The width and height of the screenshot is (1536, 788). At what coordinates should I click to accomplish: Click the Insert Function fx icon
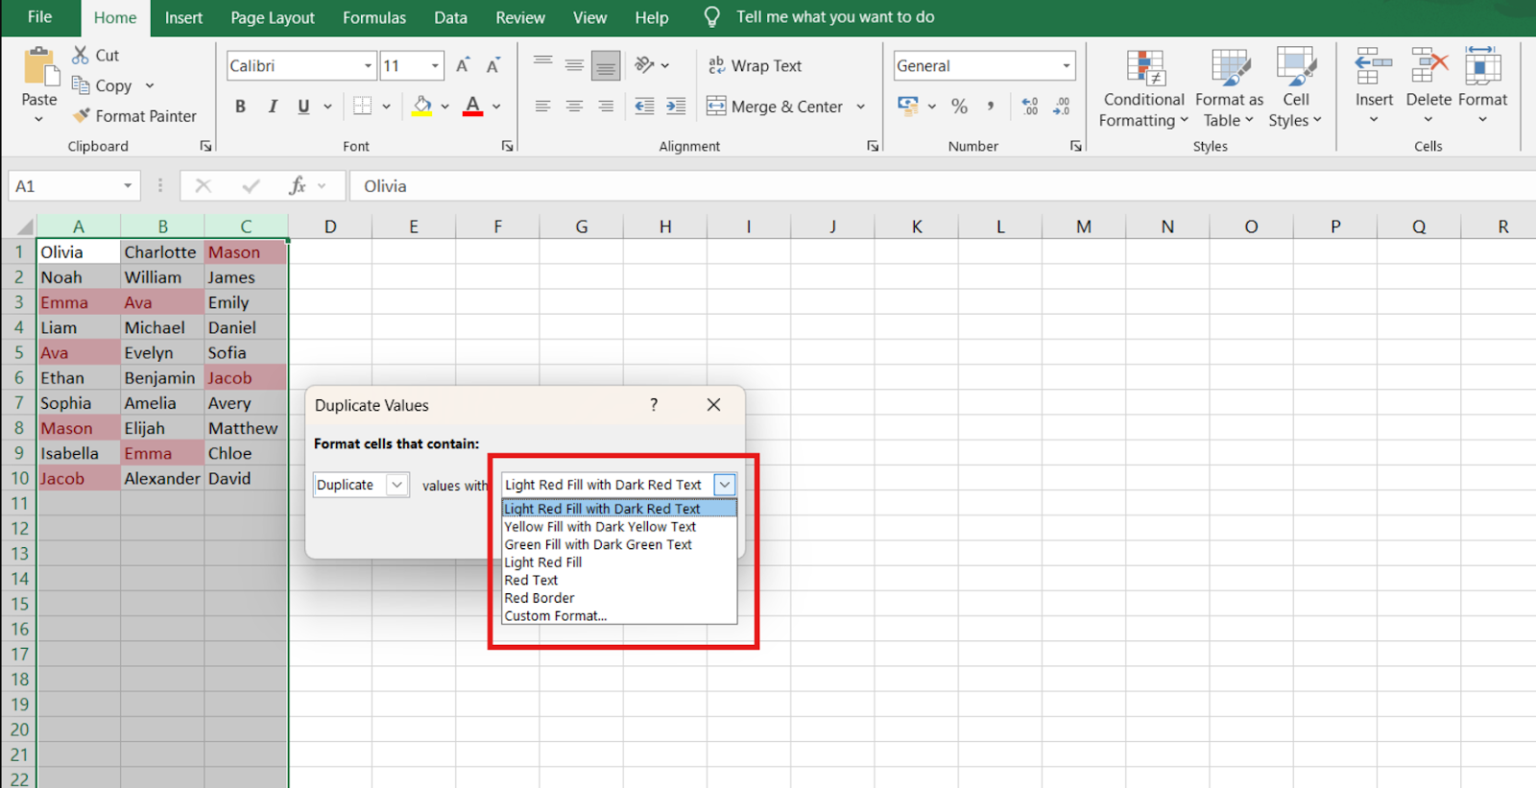tap(297, 186)
